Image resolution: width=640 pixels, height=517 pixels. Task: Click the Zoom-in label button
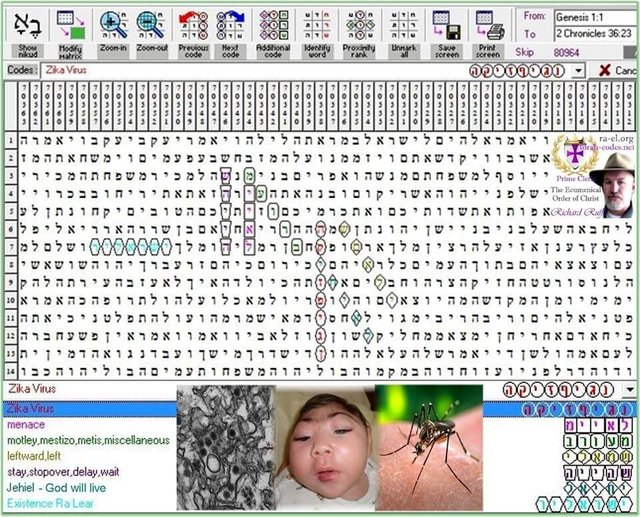pyautogui.click(x=113, y=50)
